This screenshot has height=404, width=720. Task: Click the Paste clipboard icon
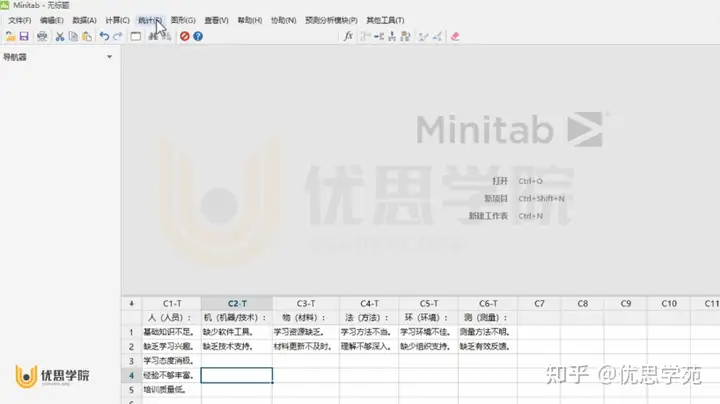[x=87, y=36]
